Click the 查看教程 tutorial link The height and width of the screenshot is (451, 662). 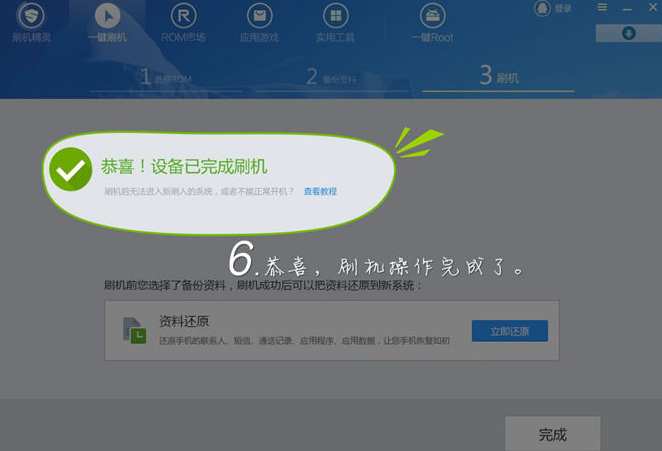[x=320, y=191]
